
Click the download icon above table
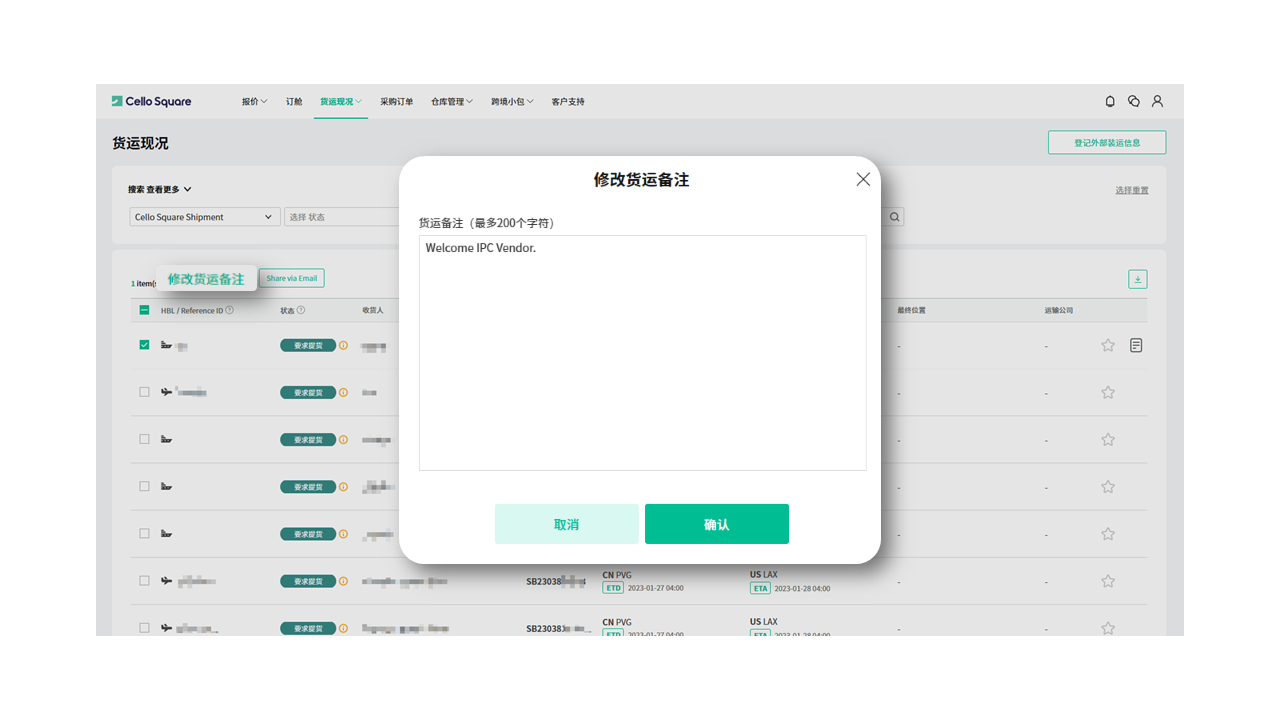click(1137, 279)
